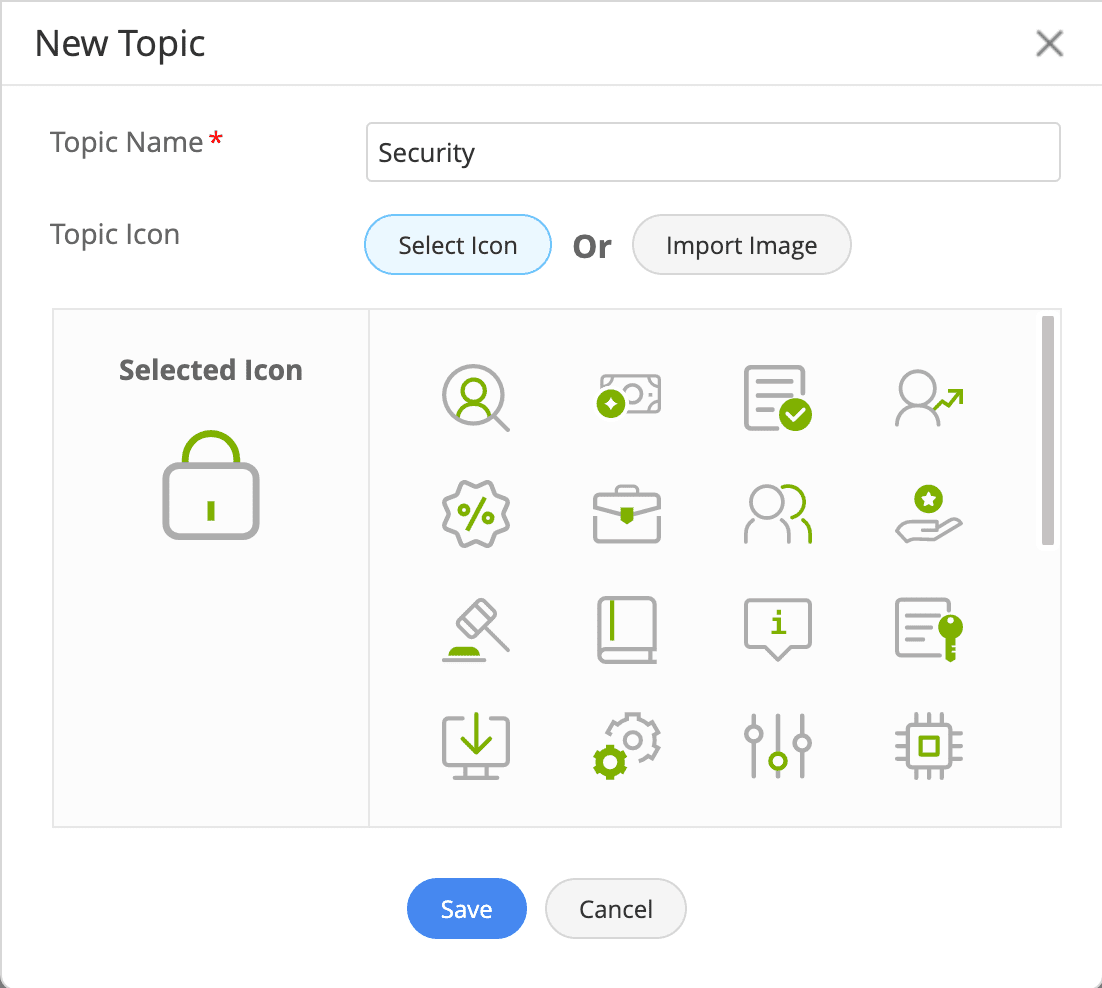Pick the document with key icon
Viewport: 1102px width, 988px height.
[929, 630]
